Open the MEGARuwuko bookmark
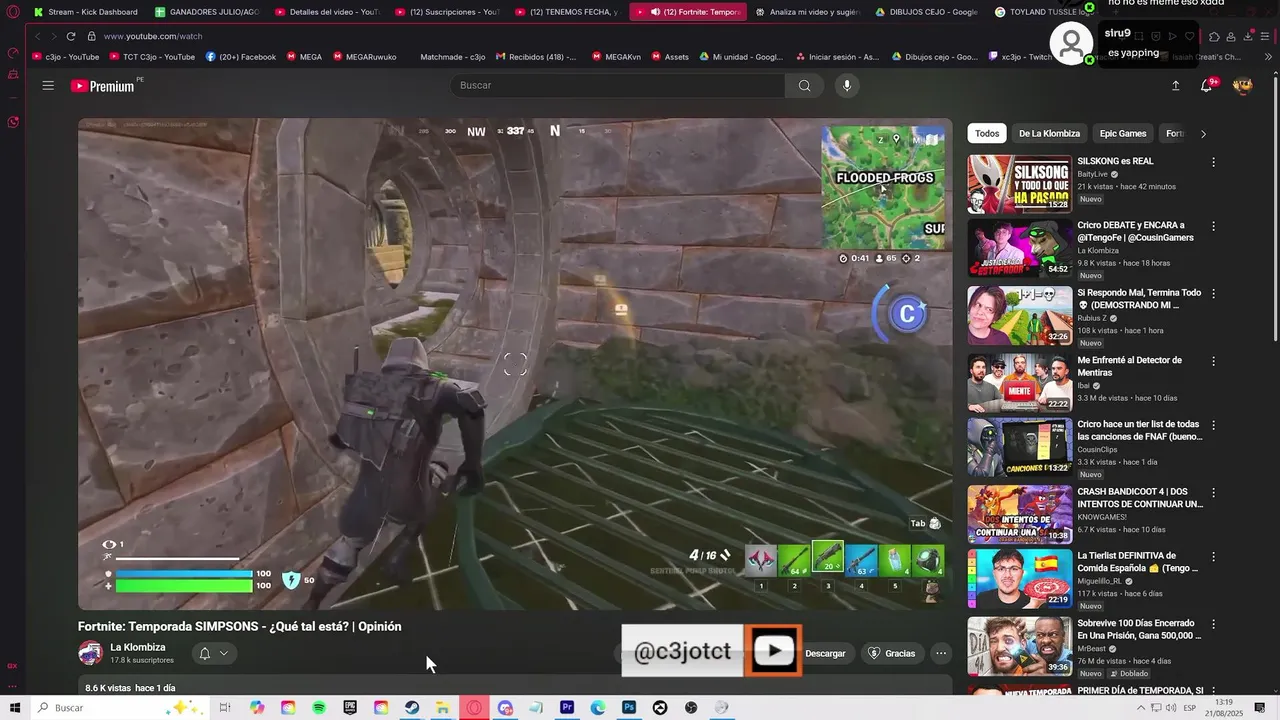 365,57
